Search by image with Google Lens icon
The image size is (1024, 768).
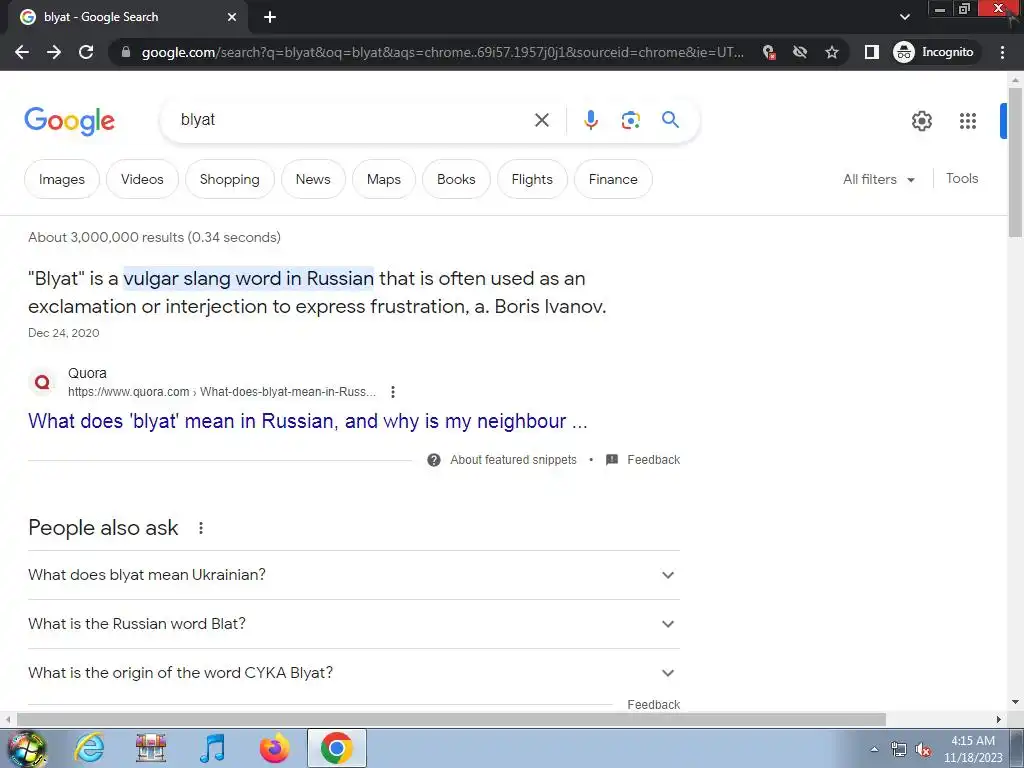(x=630, y=120)
